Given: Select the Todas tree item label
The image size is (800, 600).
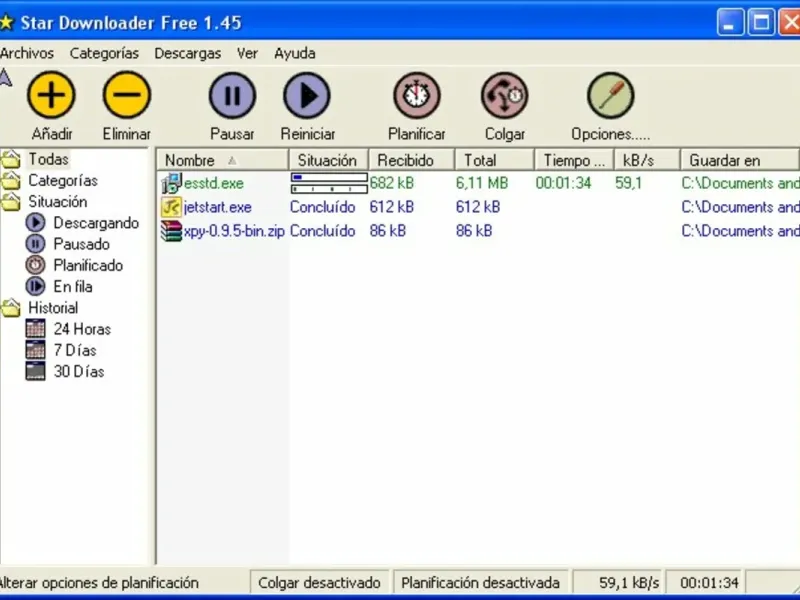Looking at the screenshot, I should point(48,159).
